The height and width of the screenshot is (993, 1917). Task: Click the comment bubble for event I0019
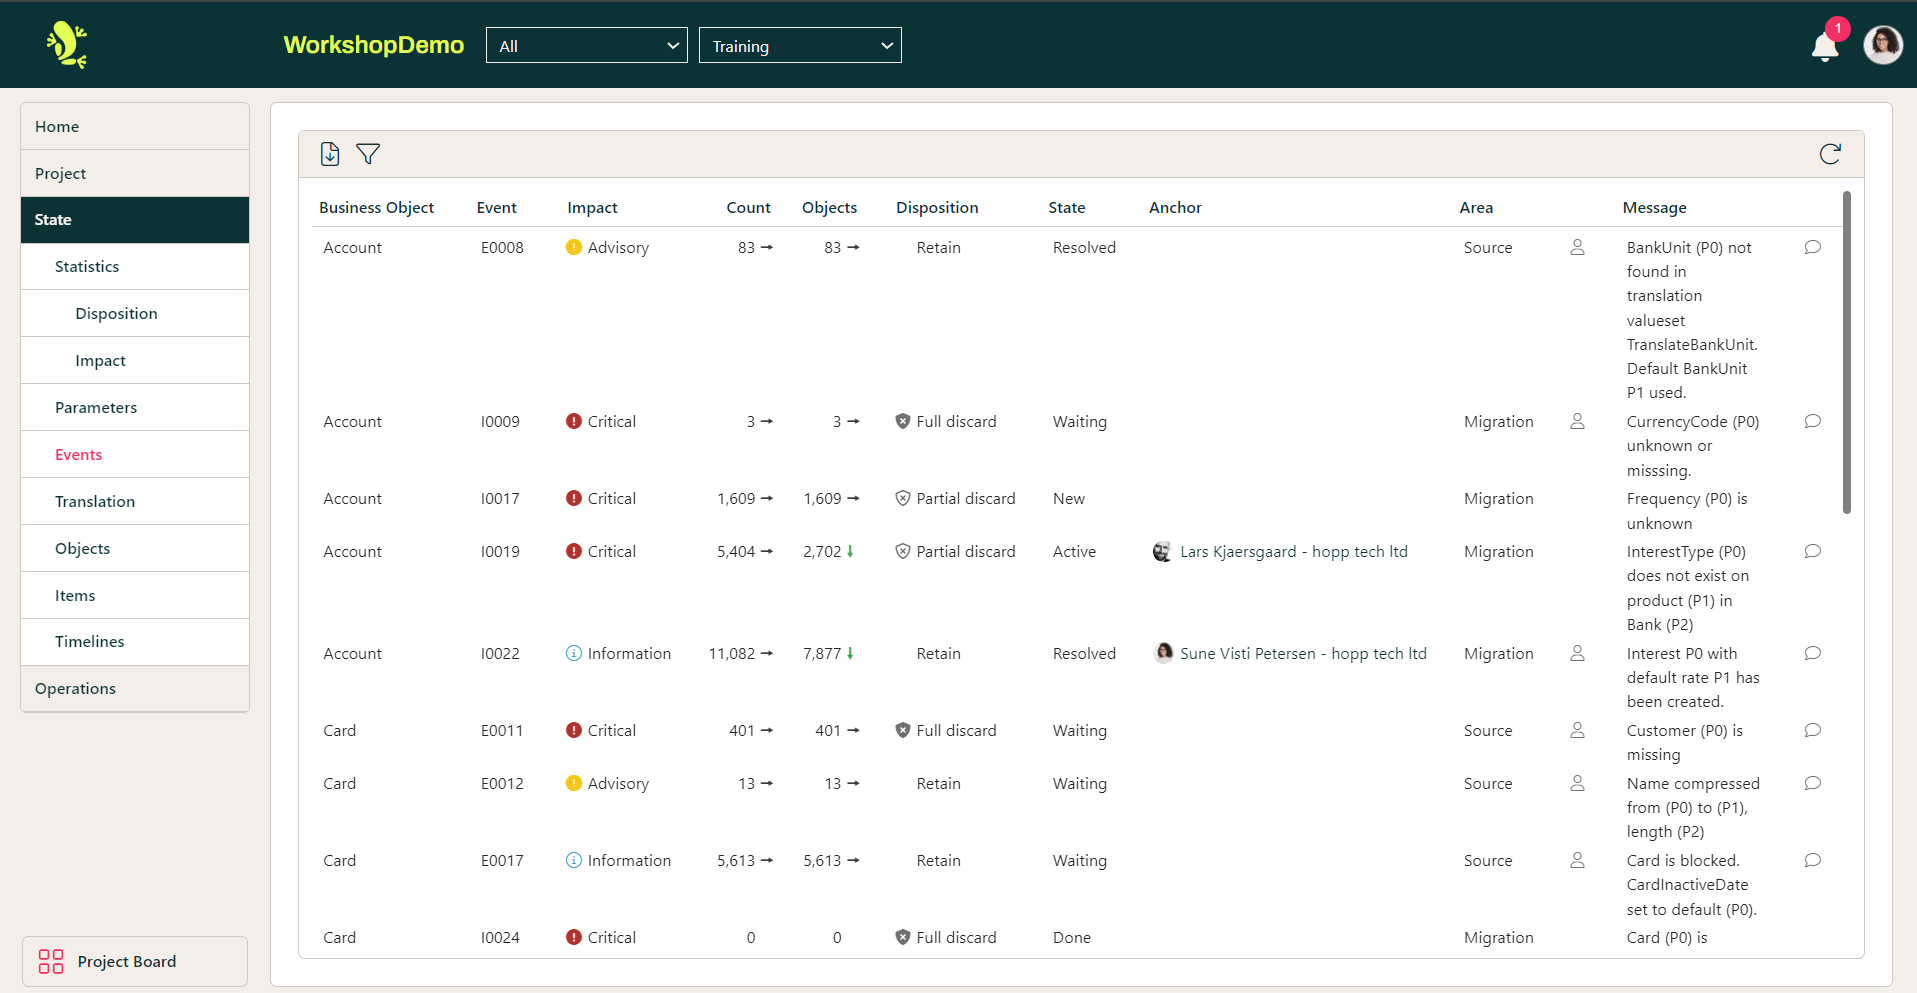[x=1812, y=551]
